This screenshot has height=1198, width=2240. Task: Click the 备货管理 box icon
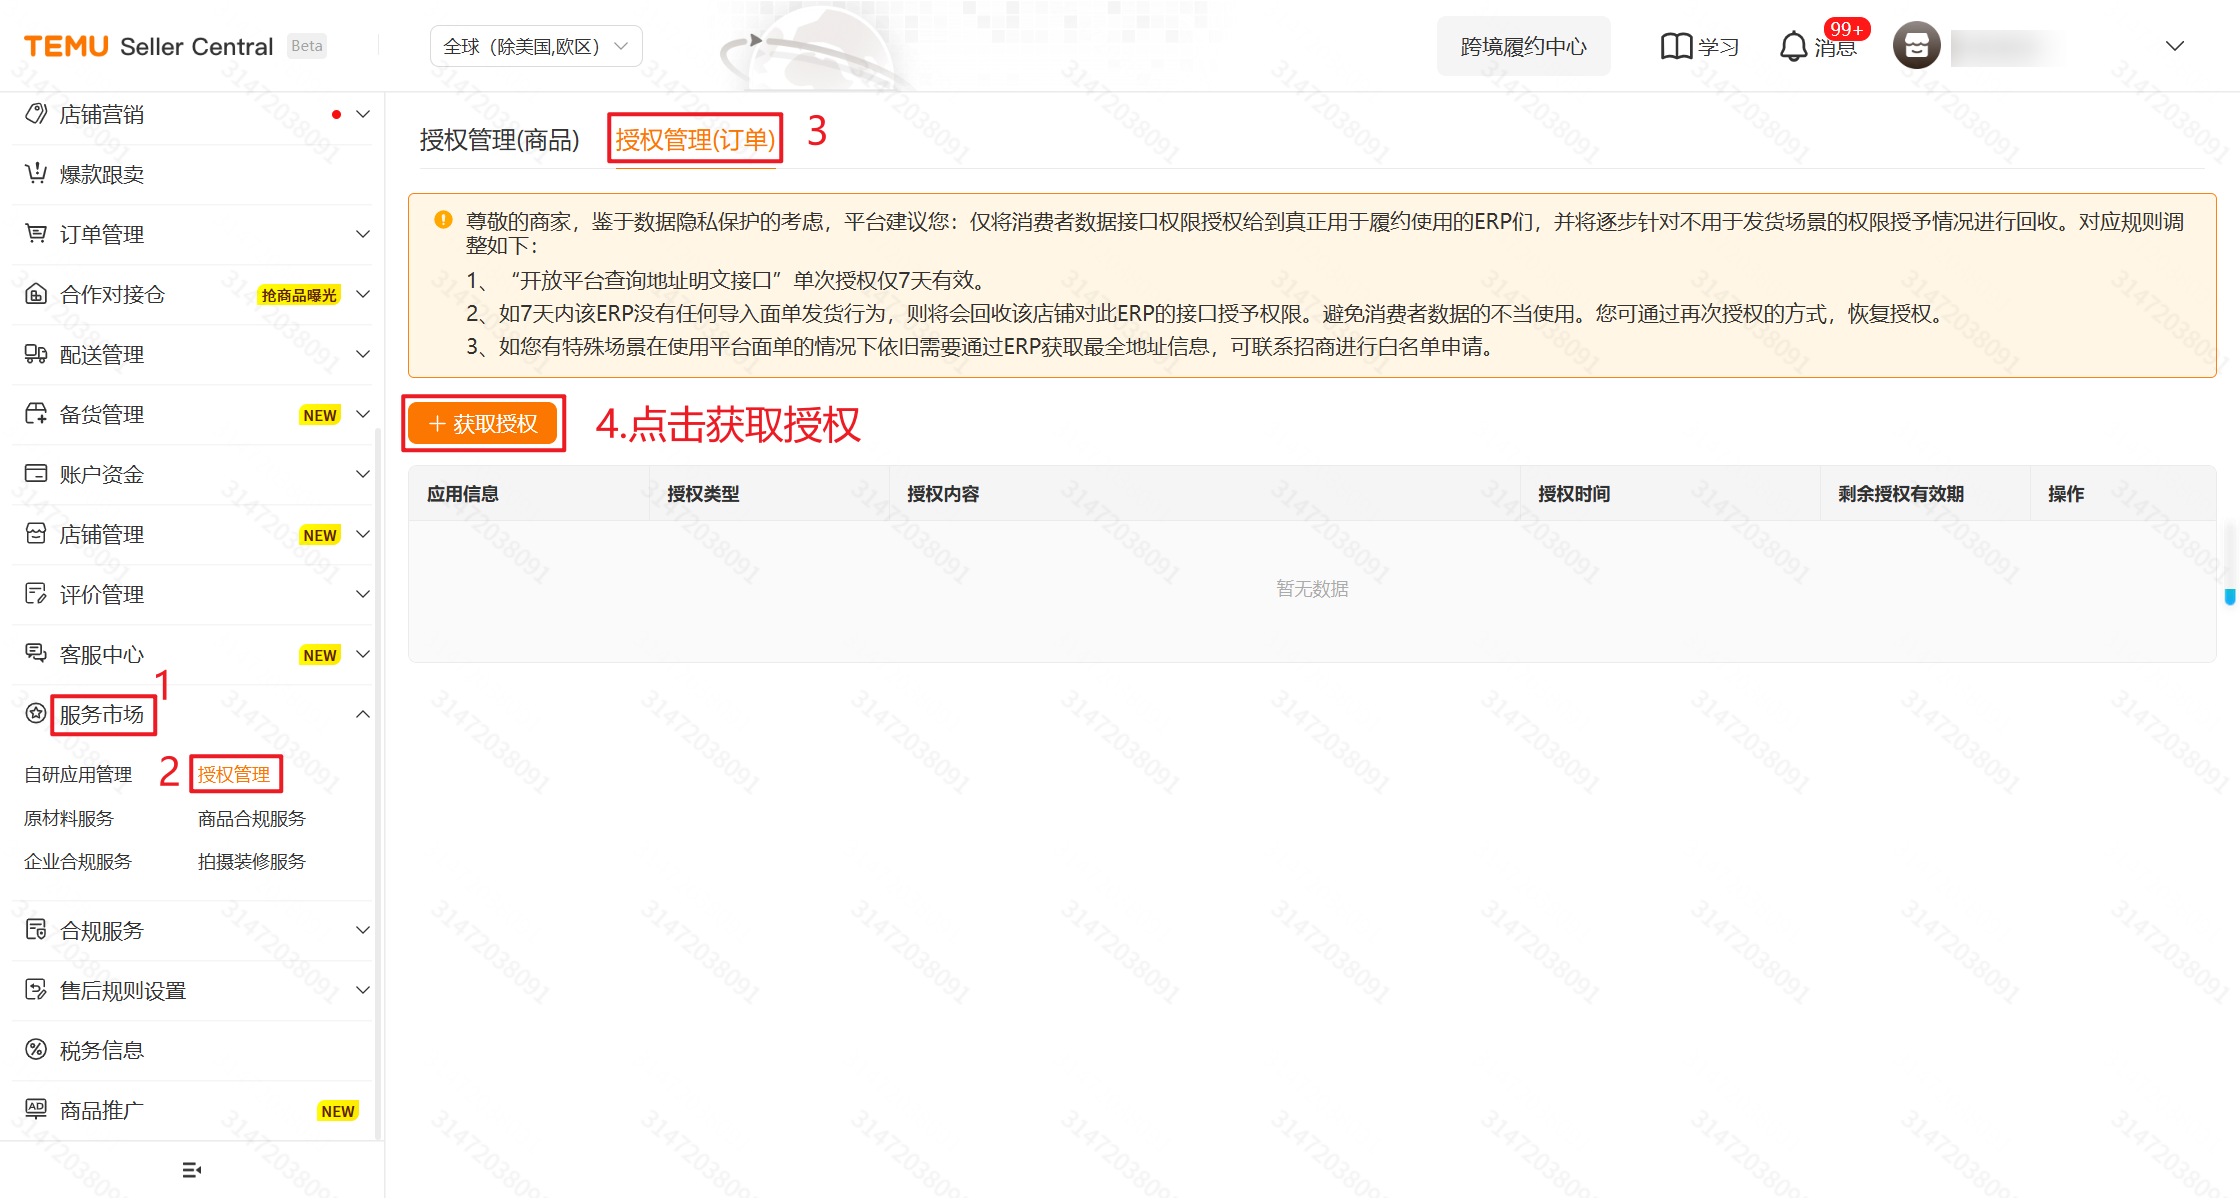[x=36, y=414]
